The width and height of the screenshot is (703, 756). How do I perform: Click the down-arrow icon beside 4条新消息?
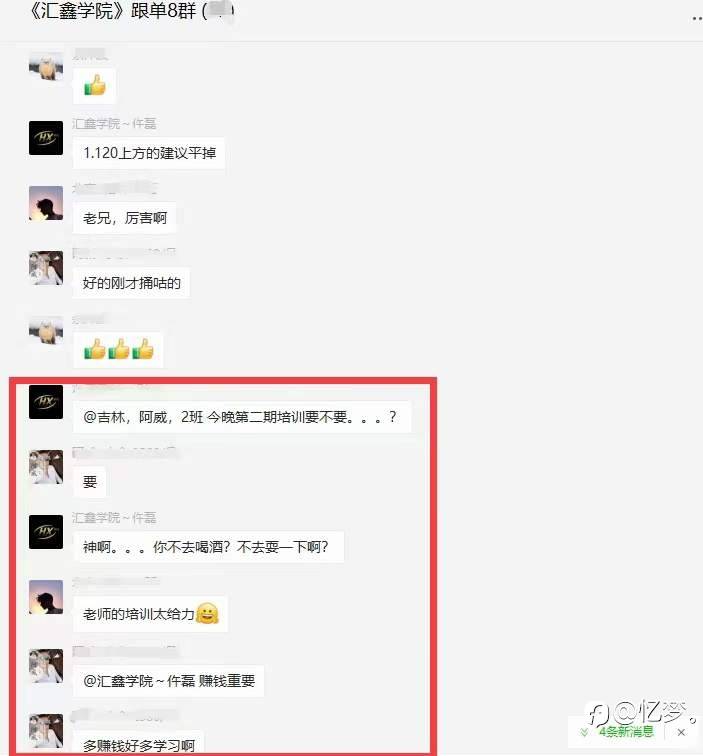pyautogui.click(x=584, y=732)
